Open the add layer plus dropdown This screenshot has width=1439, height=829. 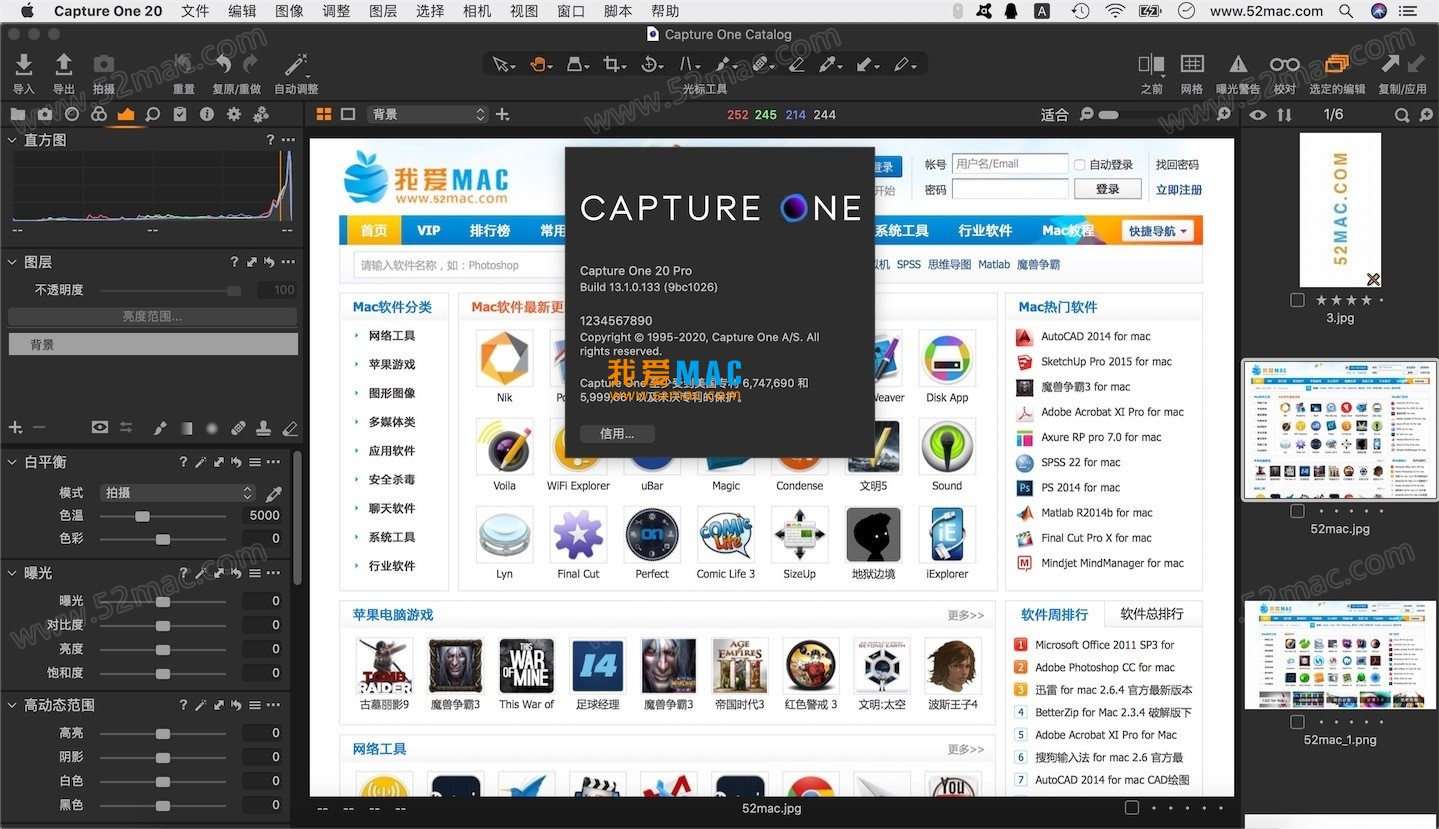click(x=16, y=428)
